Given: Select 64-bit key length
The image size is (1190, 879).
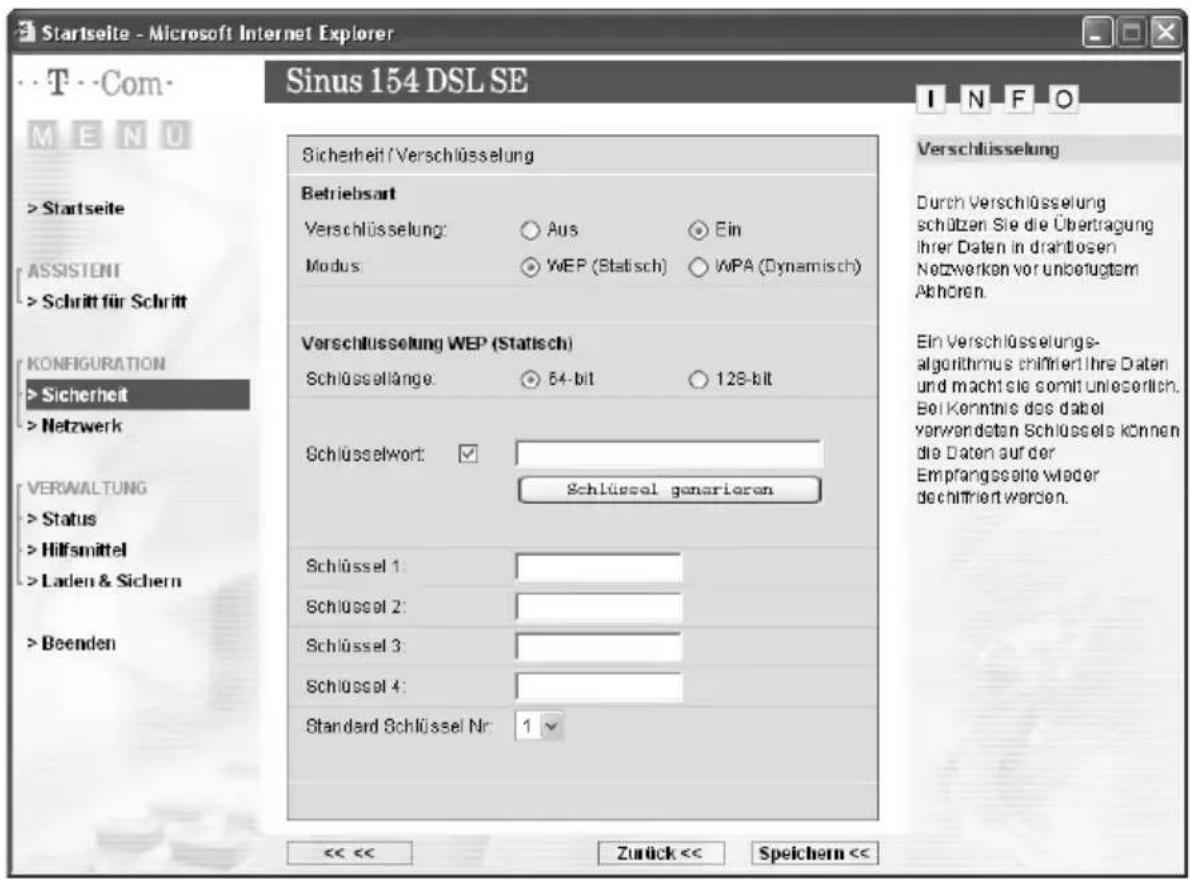Looking at the screenshot, I should 530,380.
